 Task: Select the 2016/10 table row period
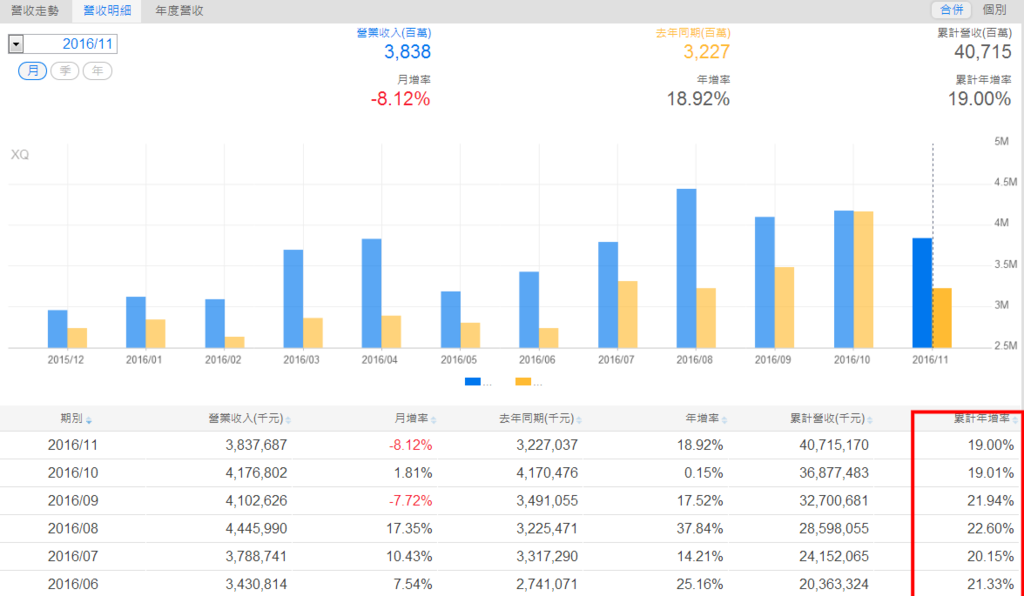click(72, 473)
